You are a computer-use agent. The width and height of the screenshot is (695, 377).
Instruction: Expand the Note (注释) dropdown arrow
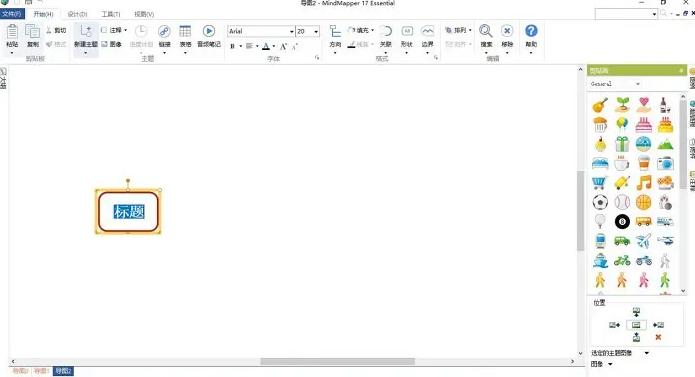coord(125,30)
